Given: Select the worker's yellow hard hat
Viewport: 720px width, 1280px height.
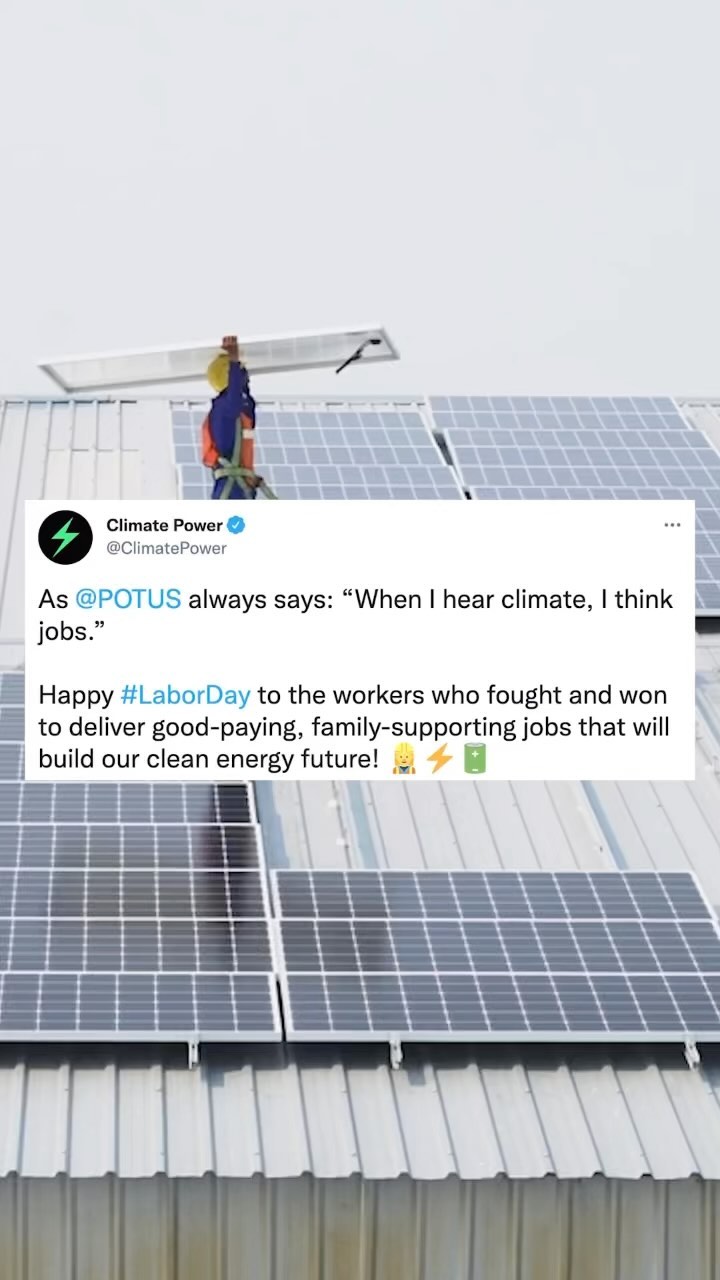Looking at the screenshot, I should pyautogui.click(x=217, y=372).
